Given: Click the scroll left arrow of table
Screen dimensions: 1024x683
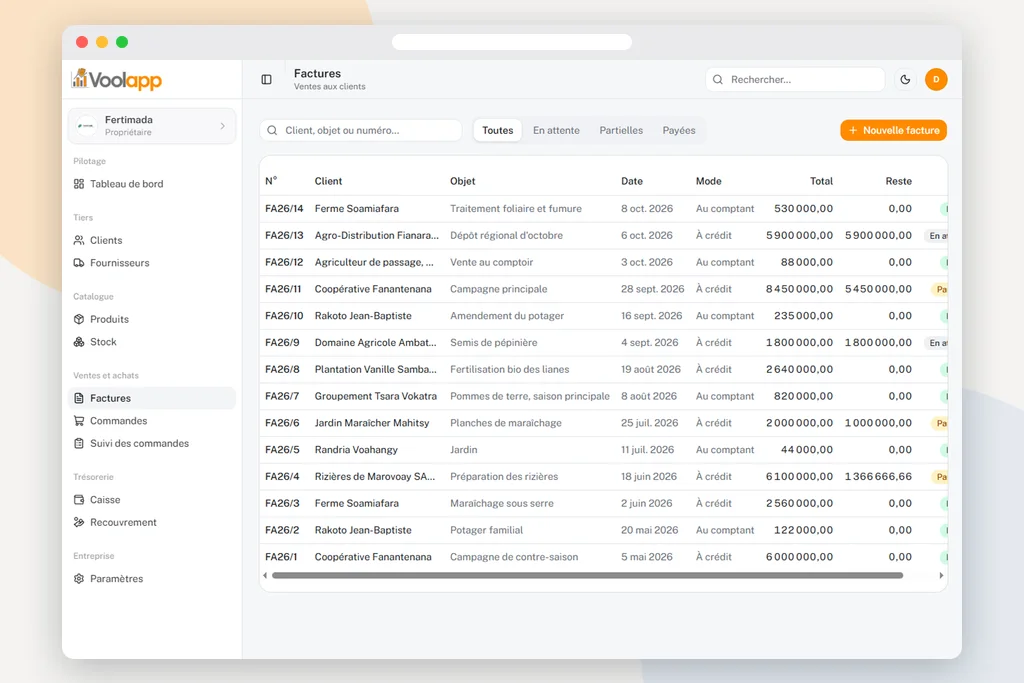Looking at the screenshot, I should 264,576.
